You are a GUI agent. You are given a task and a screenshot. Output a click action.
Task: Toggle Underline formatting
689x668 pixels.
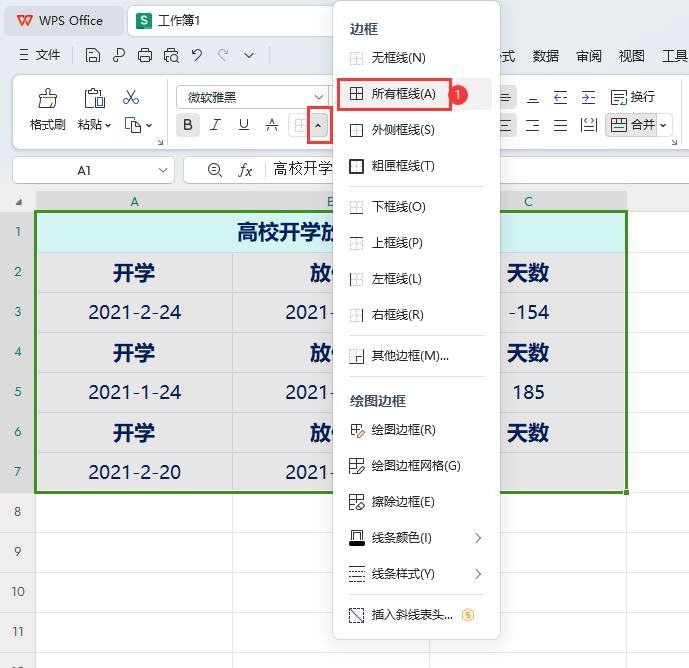(243, 125)
